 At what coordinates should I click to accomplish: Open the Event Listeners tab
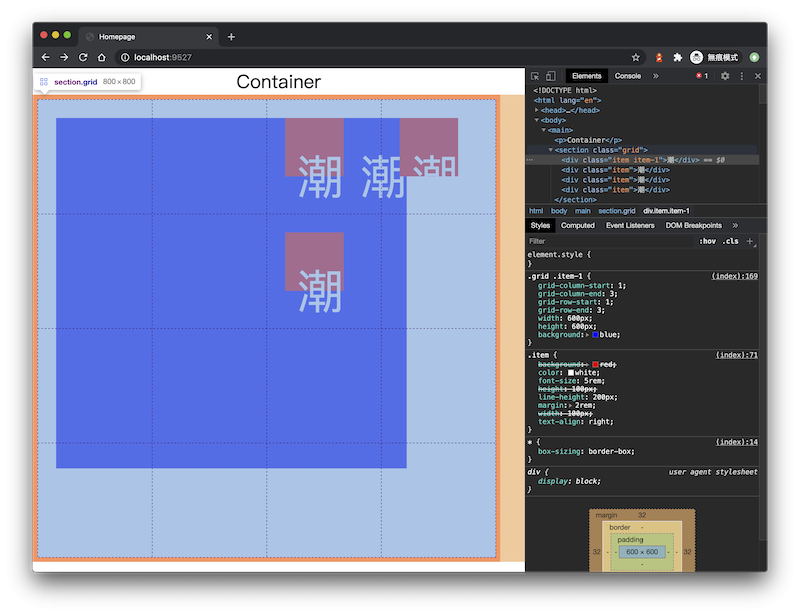630,226
